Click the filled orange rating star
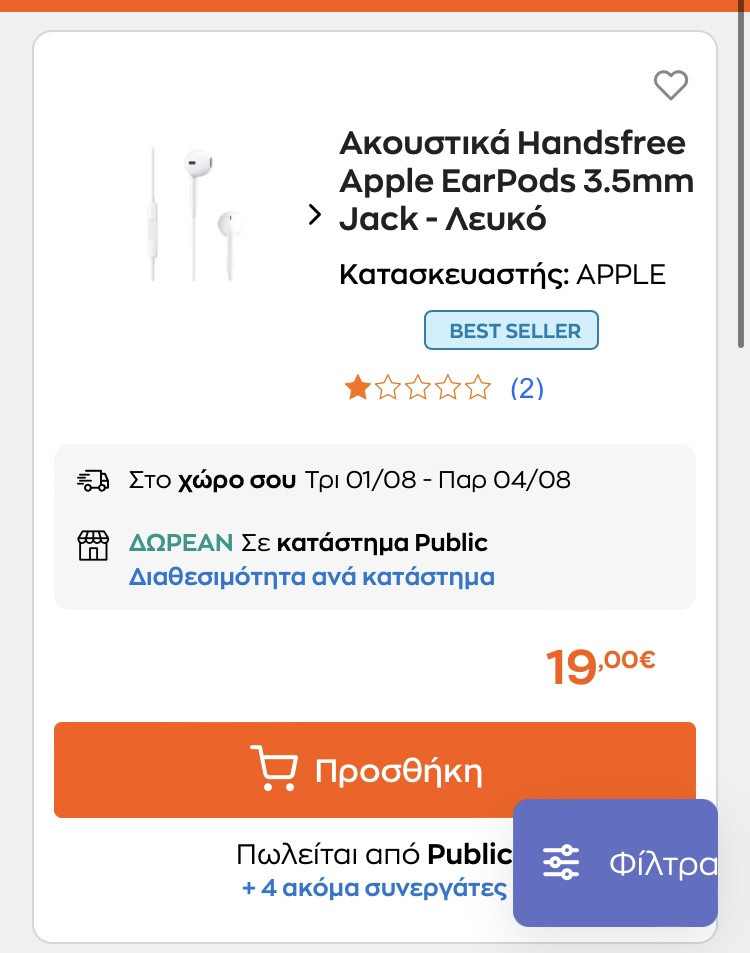The width and height of the screenshot is (750, 953). click(356, 388)
